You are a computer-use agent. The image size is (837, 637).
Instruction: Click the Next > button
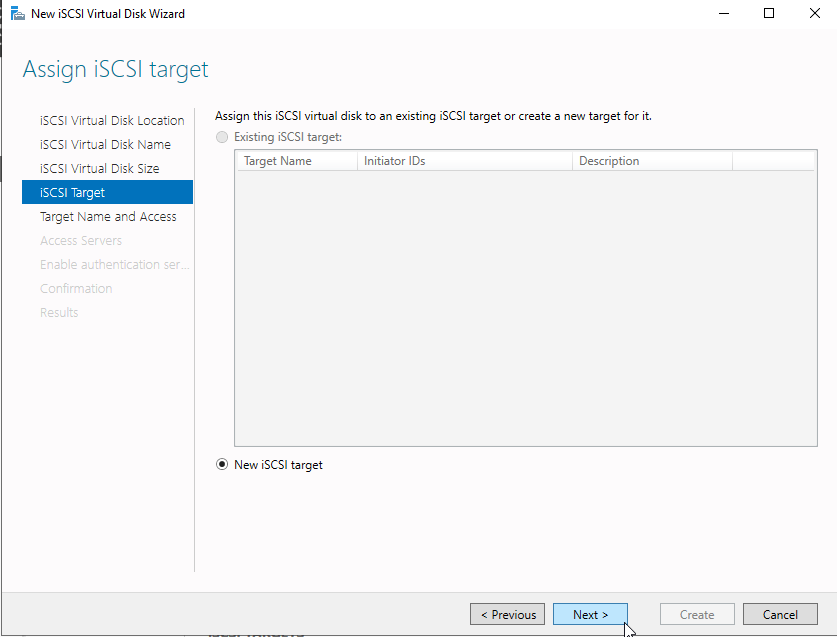pos(590,615)
